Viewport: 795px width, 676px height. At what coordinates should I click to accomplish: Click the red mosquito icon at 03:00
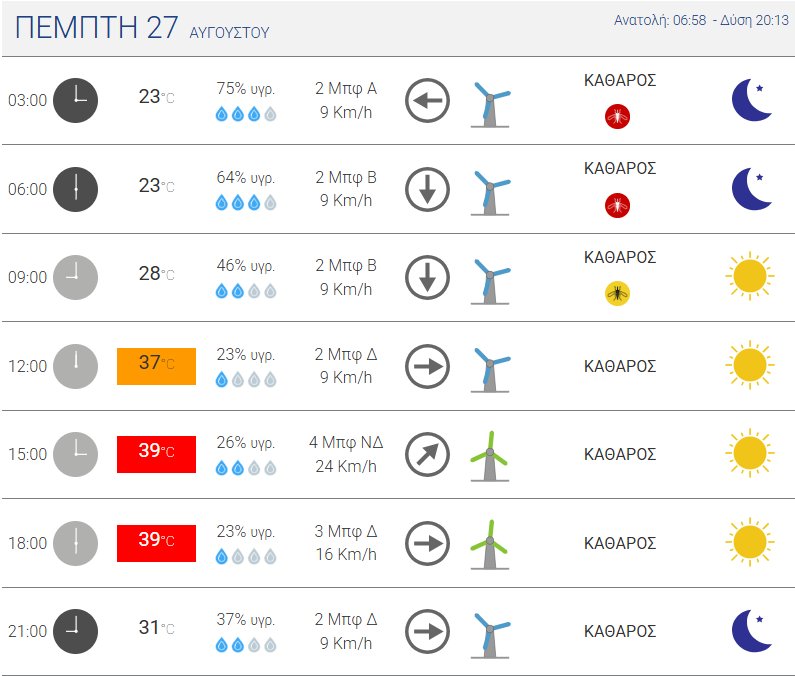[617, 117]
